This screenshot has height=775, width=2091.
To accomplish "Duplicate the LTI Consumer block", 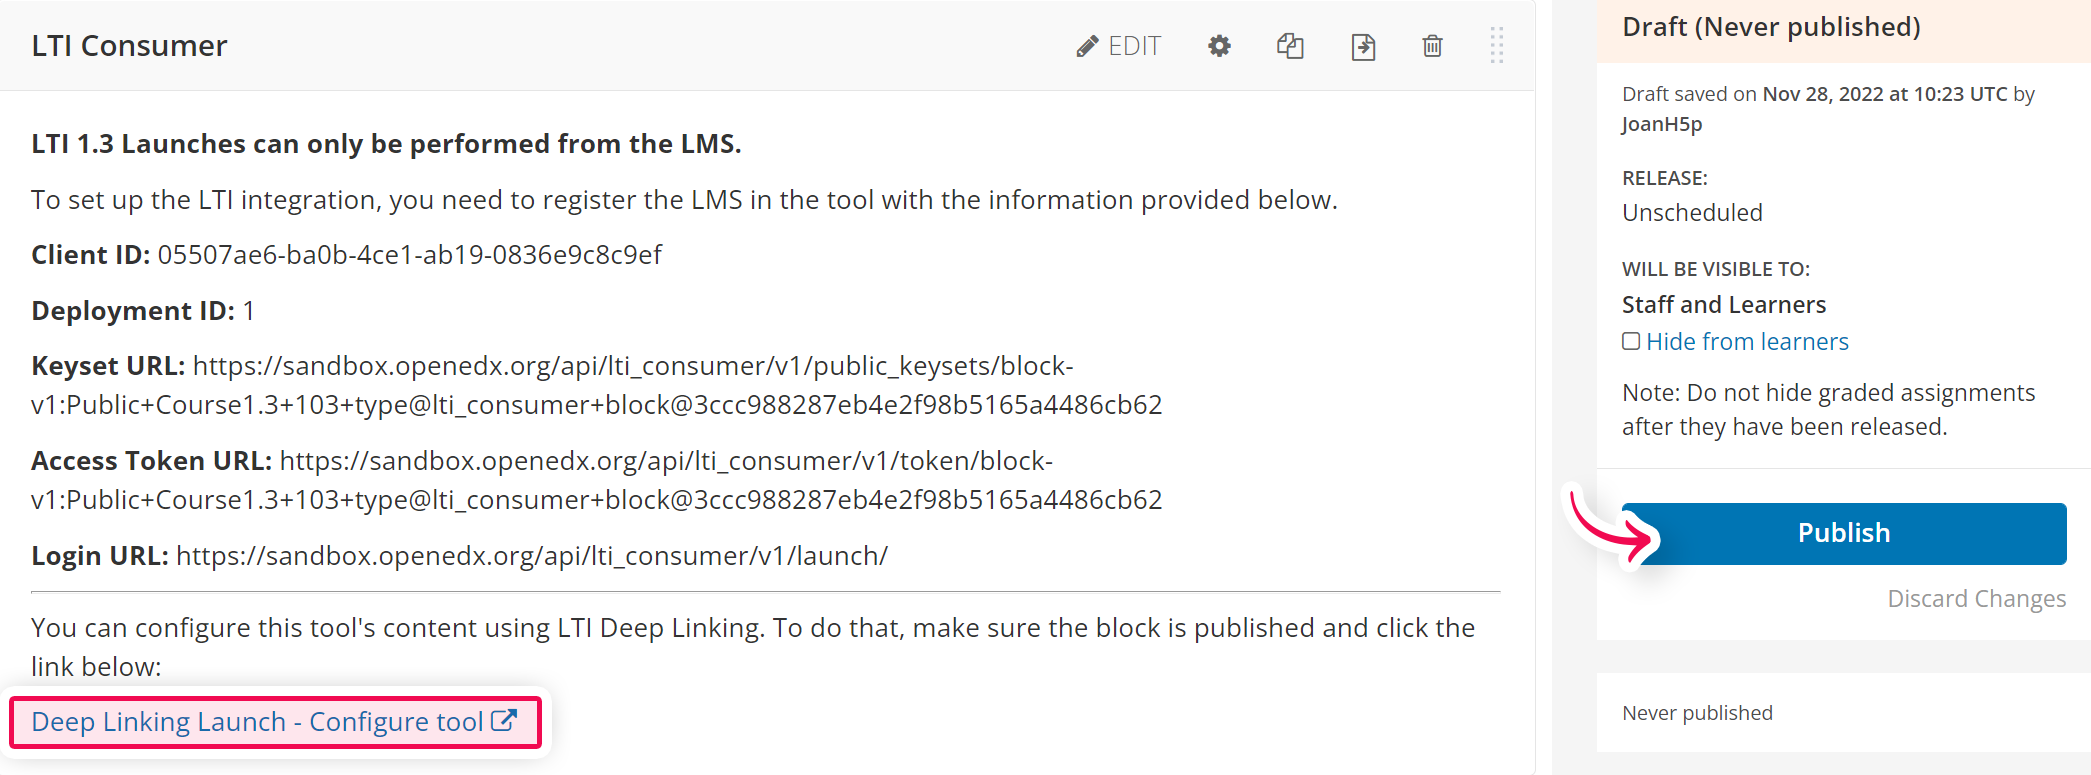I will pyautogui.click(x=1290, y=46).
